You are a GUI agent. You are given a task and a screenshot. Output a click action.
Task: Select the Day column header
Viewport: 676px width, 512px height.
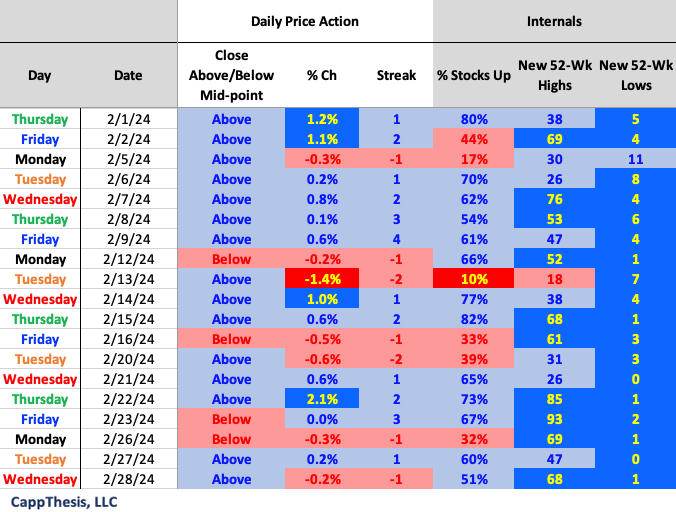[x=39, y=75]
